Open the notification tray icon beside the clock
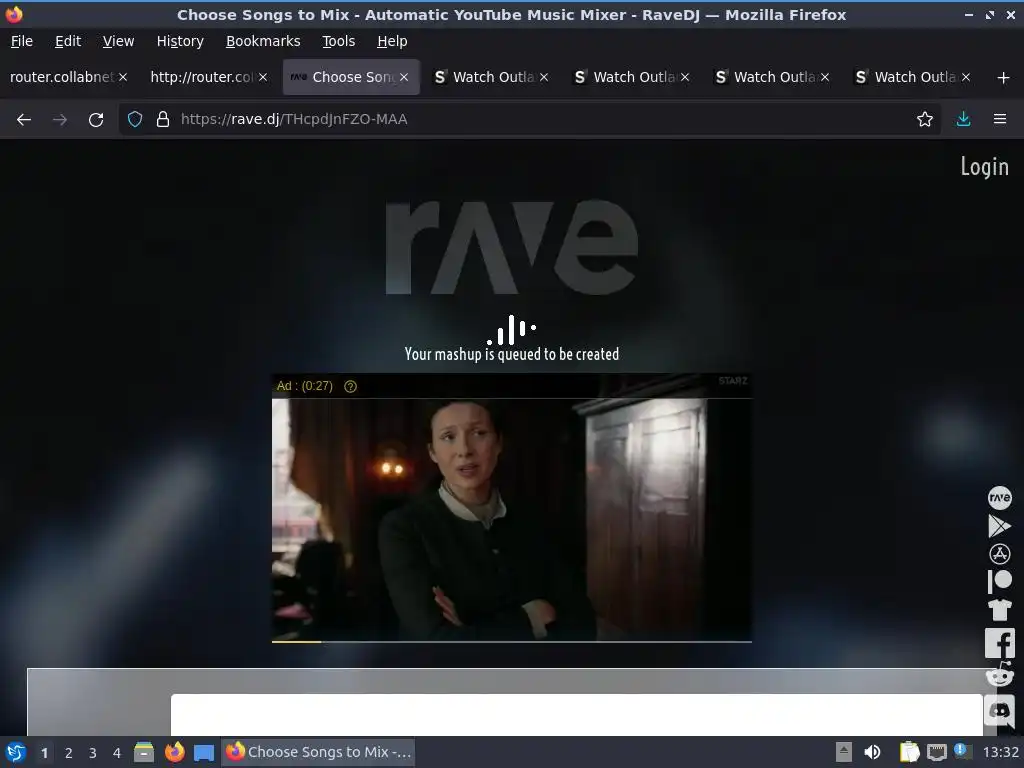The image size is (1024, 768). pyautogui.click(x=961, y=750)
